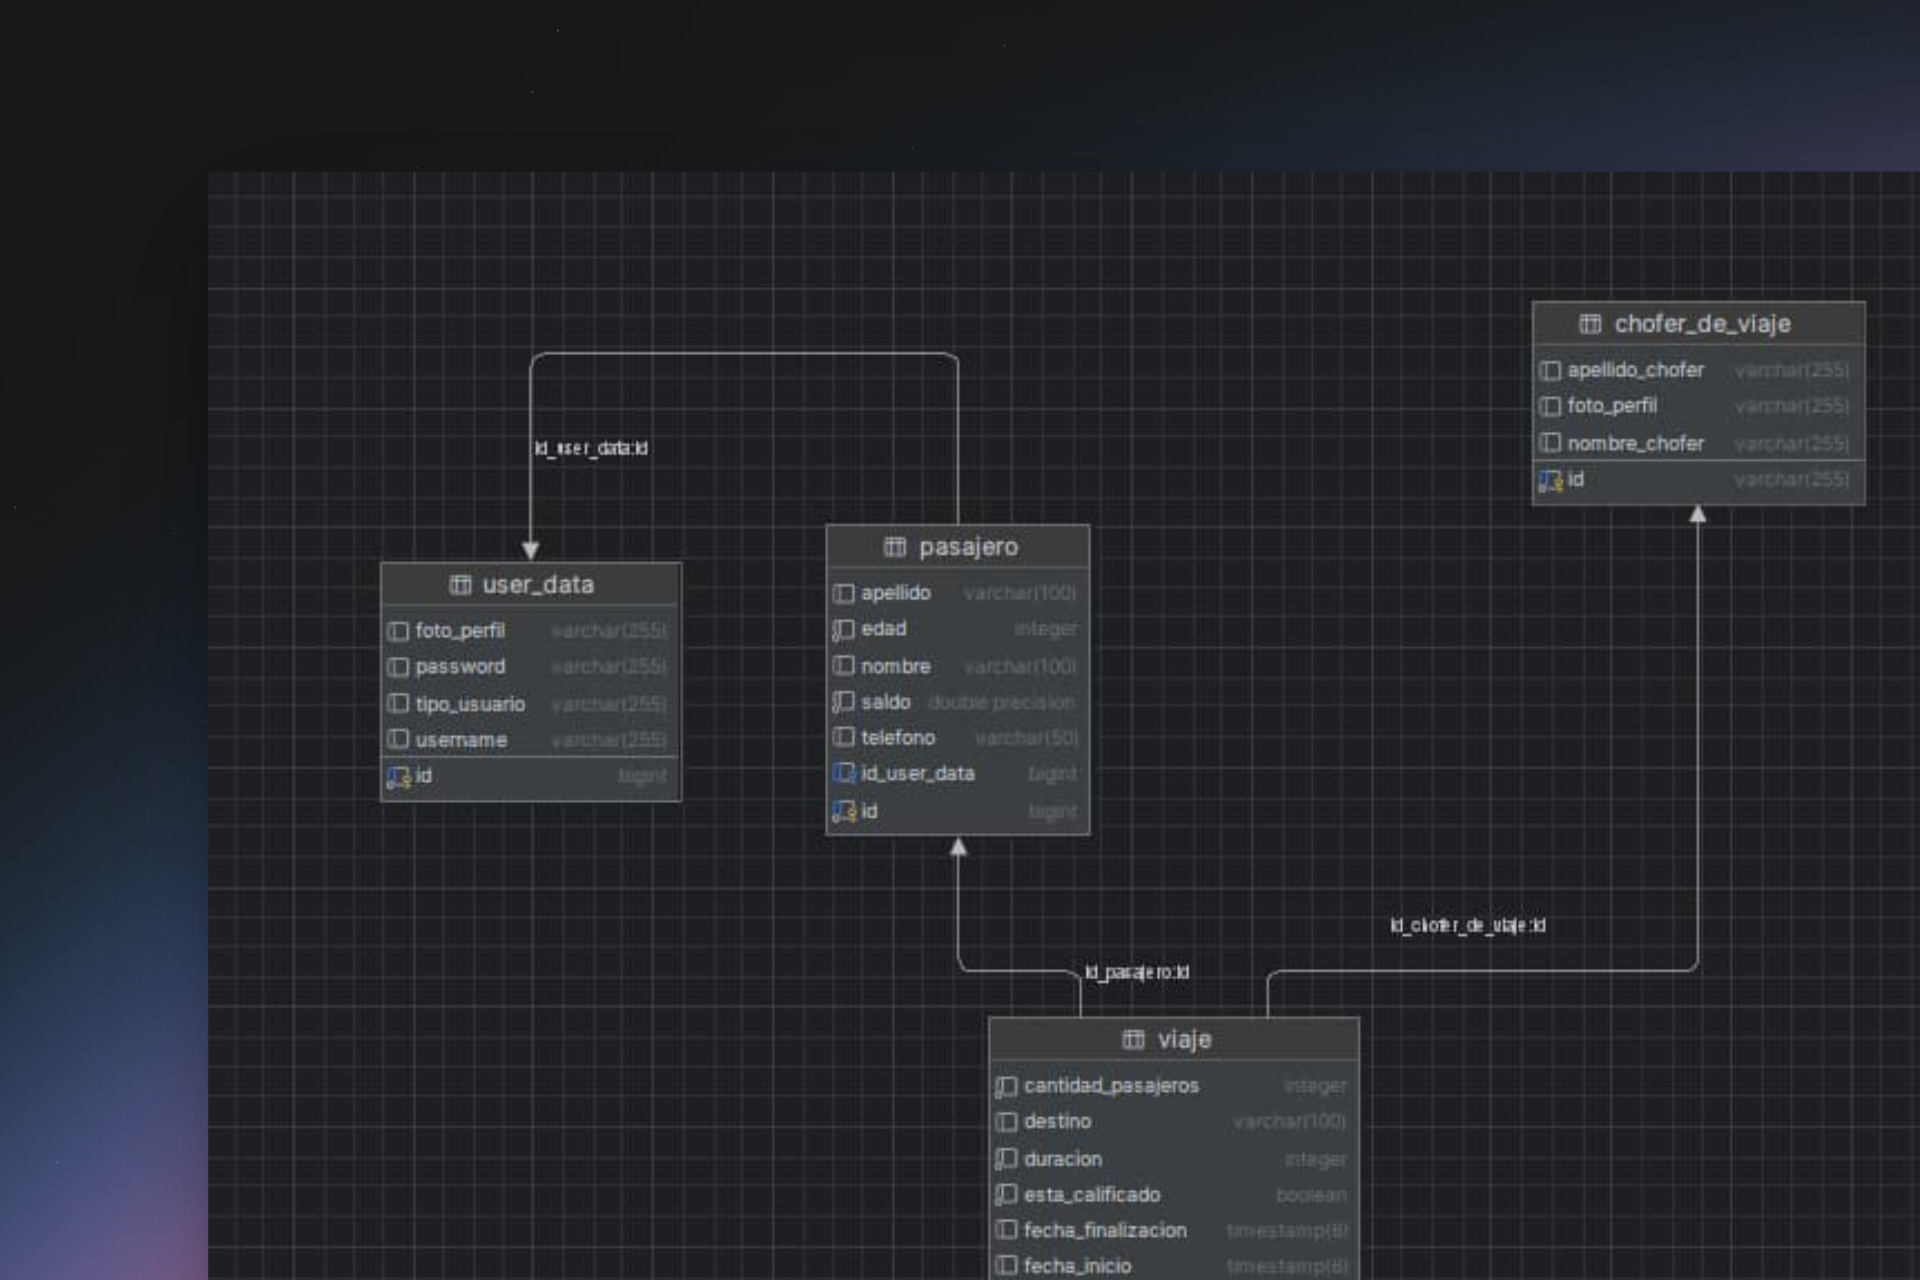Click the numeric icon beside cantidad_pasajeros

[1005, 1086]
